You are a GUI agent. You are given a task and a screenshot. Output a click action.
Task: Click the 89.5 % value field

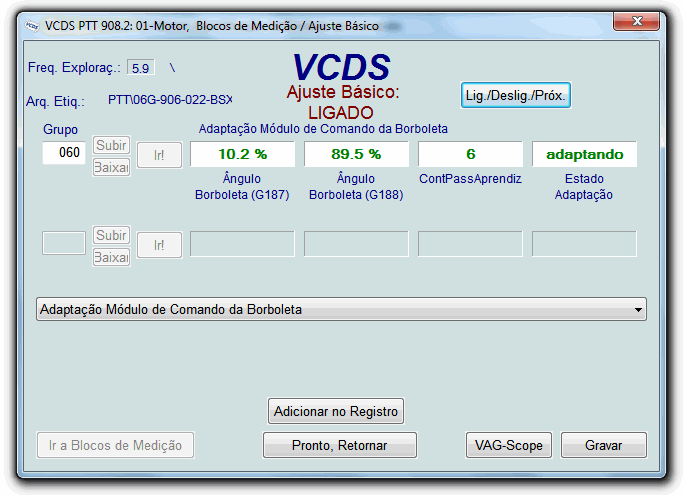pos(356,154)
